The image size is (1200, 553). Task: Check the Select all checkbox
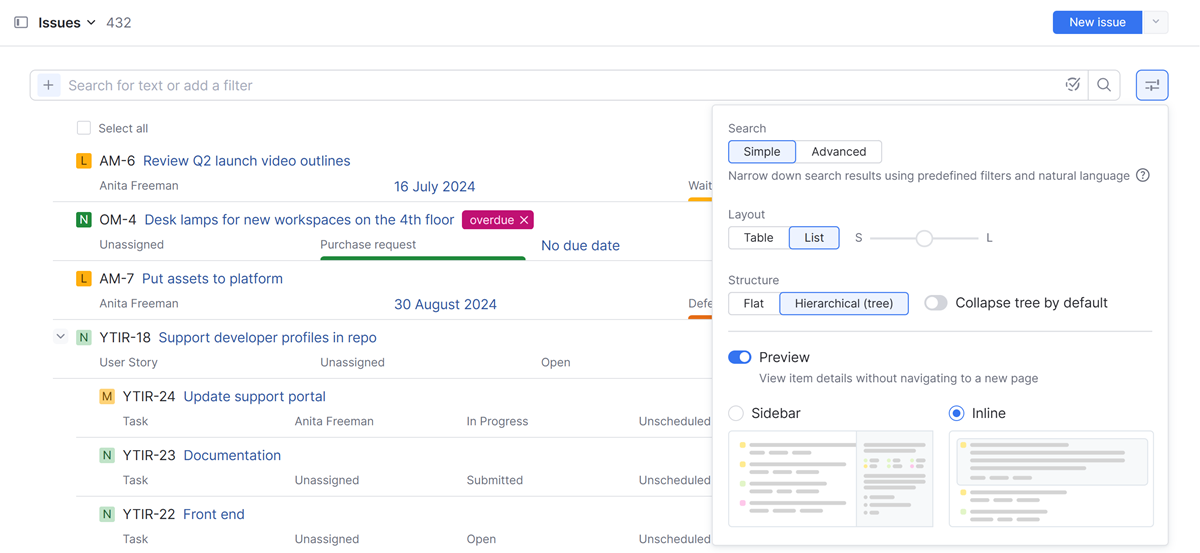click(x=84, y=128)
